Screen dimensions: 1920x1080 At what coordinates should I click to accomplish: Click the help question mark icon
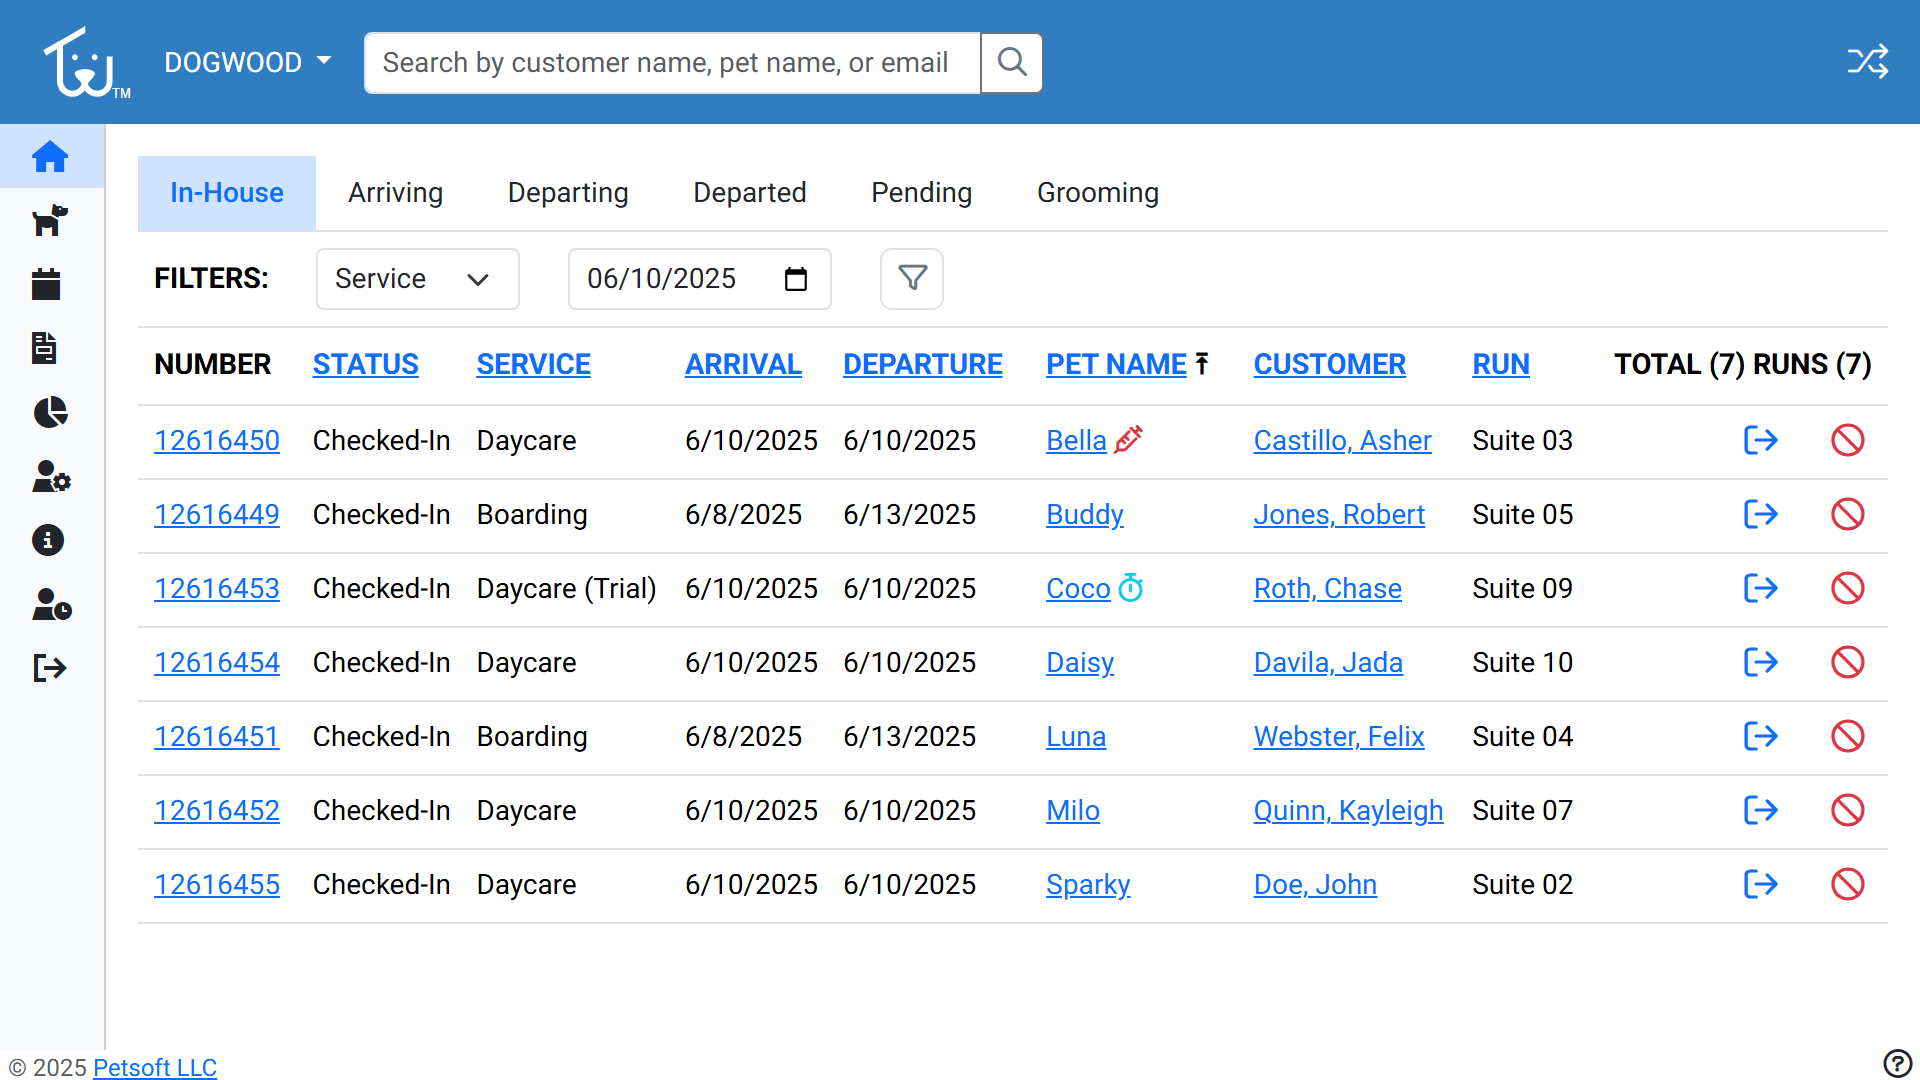tap(1896, 1063)
